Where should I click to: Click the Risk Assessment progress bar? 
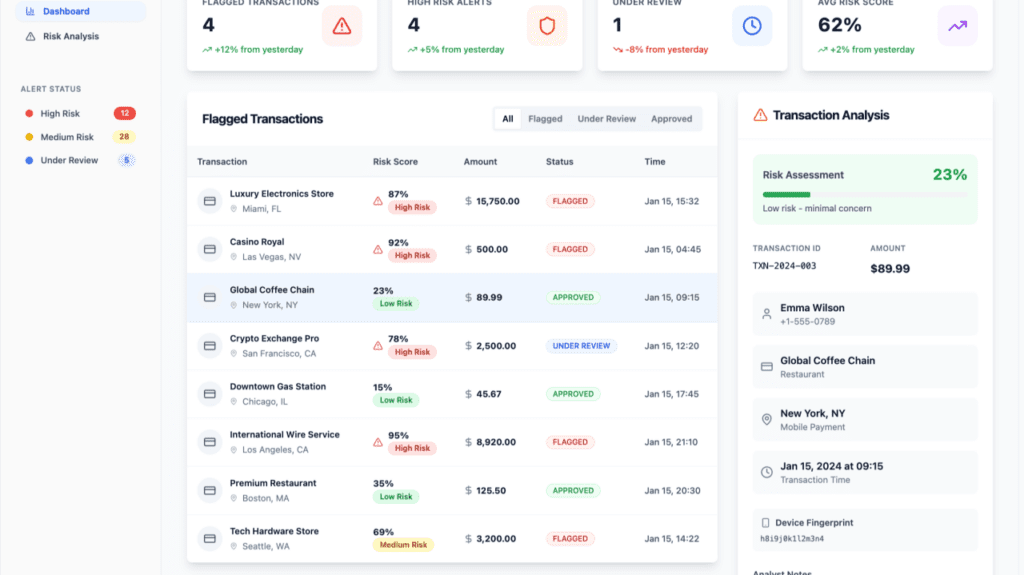[x=864, y=194]
